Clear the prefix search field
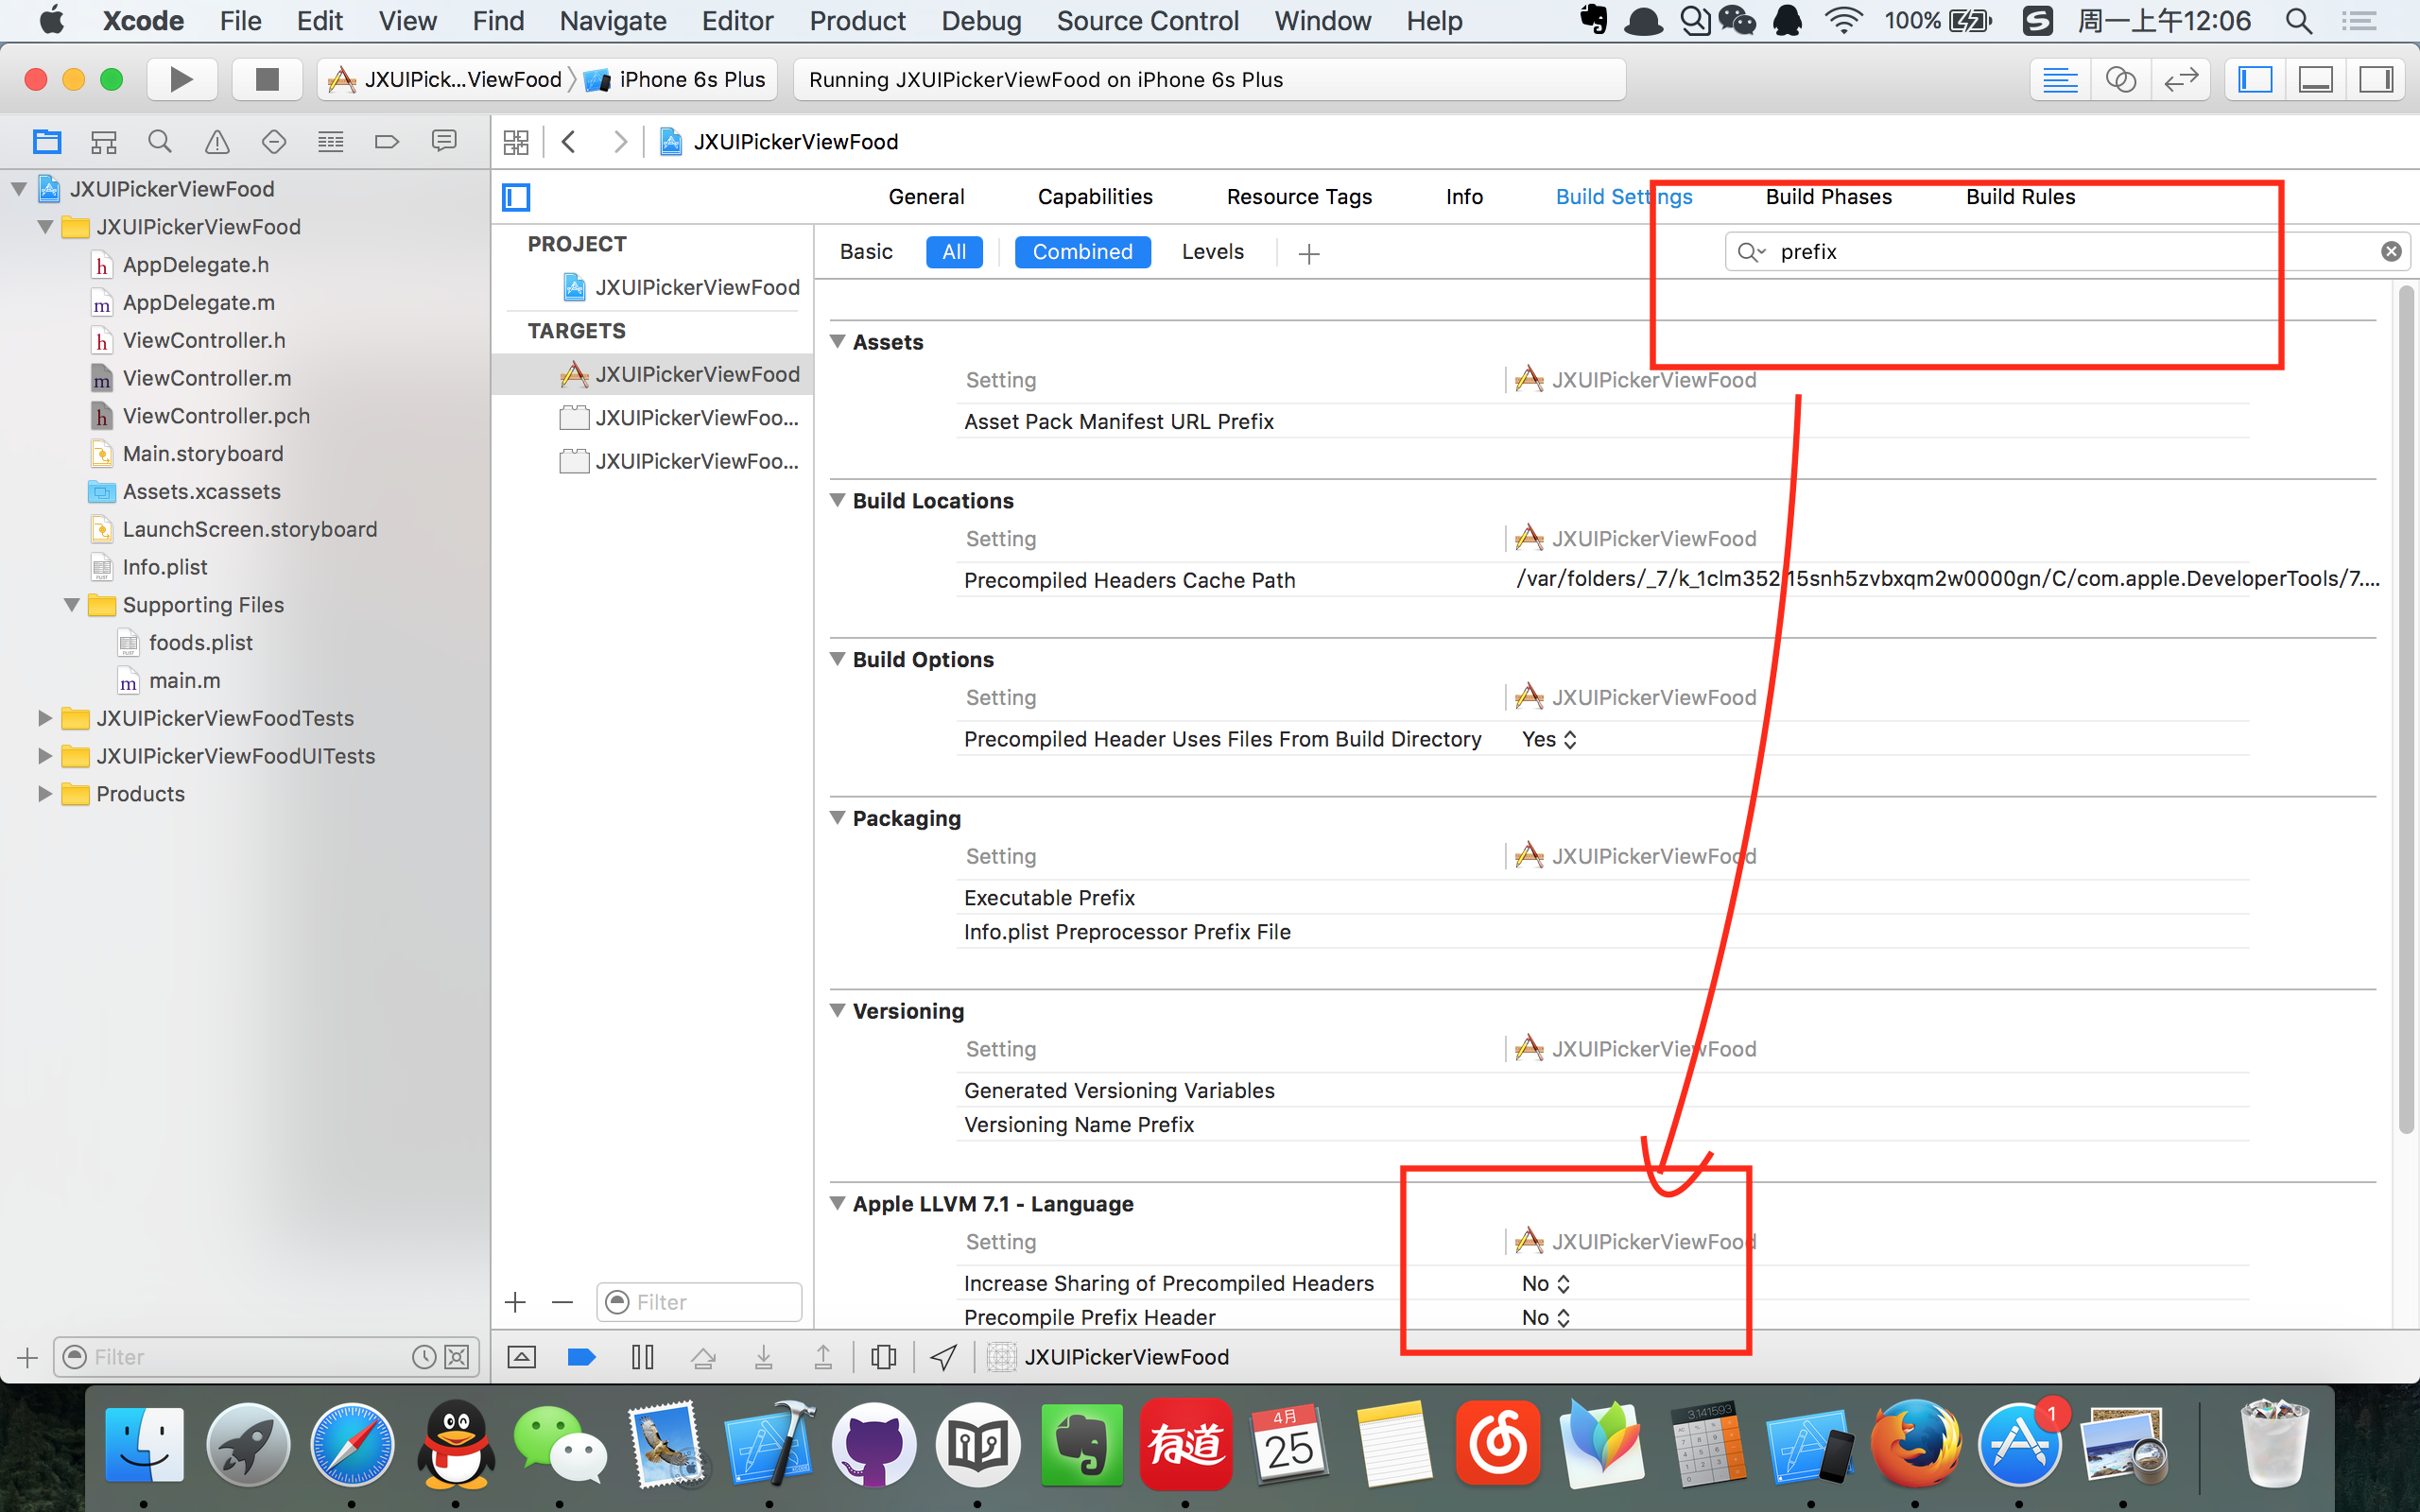Viewport: 2420px width, 1512px height. [x=2391, y=251]
